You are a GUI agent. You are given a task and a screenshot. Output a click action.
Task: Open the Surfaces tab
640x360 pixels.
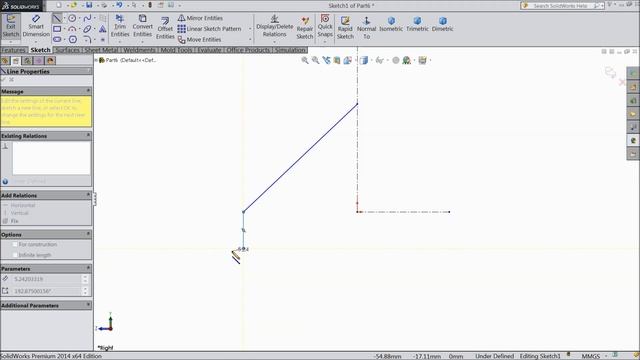pyautogui.click(x=67, y=50)
